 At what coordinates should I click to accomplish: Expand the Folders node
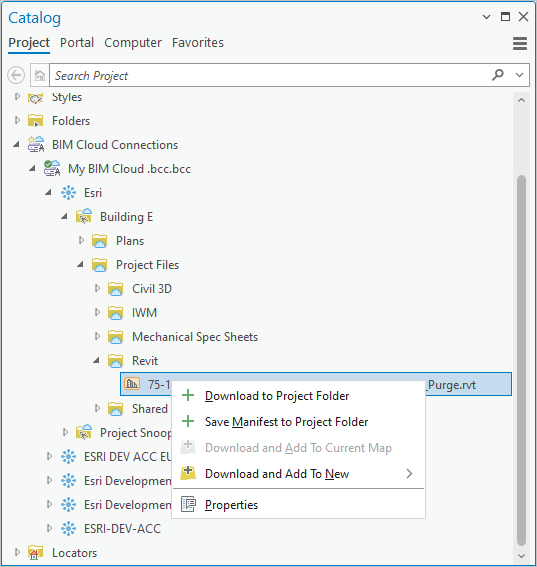point(17,120)
